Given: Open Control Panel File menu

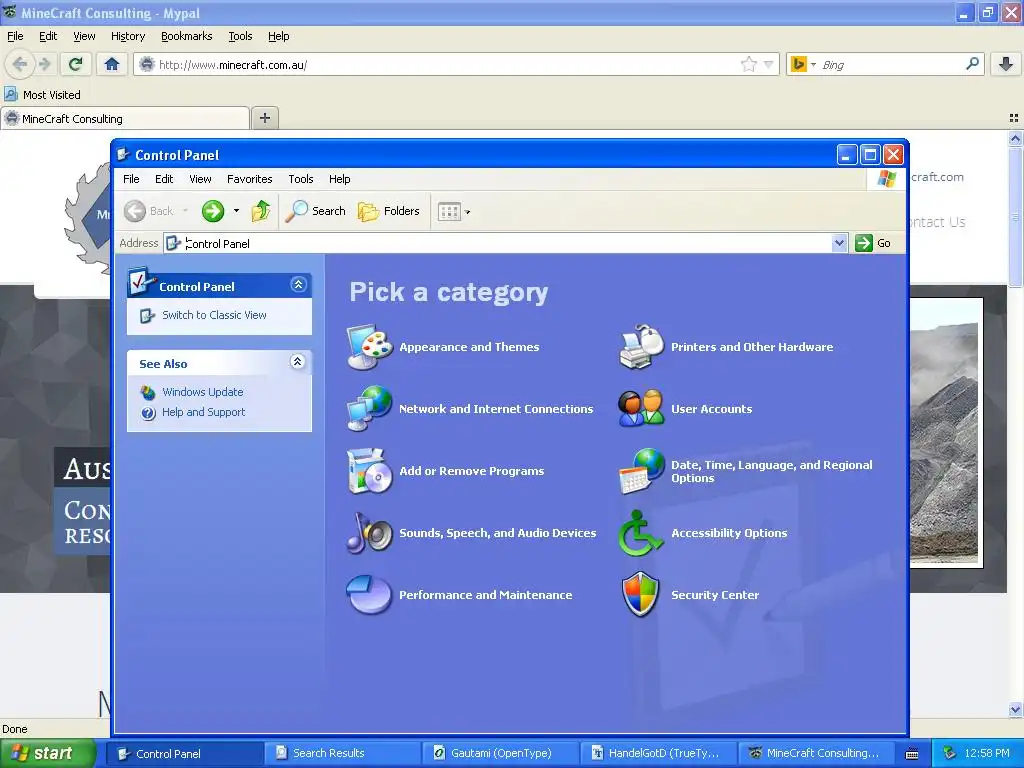Looking at the screenshot, I should click(131, 179).
